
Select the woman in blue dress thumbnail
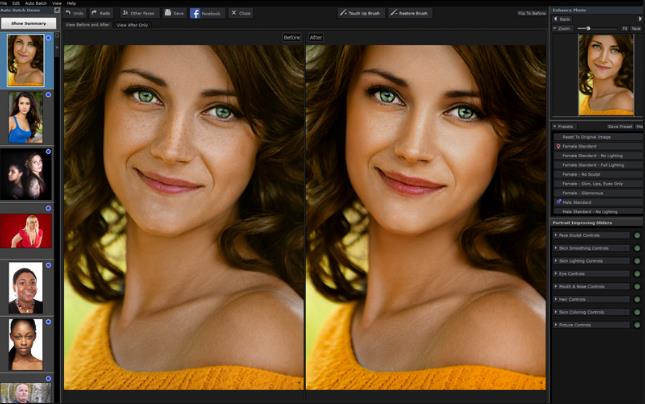tap(24, 116)
